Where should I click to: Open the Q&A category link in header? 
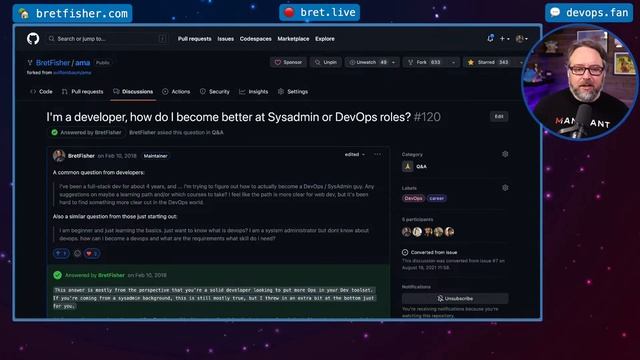(x=218, y=133)
